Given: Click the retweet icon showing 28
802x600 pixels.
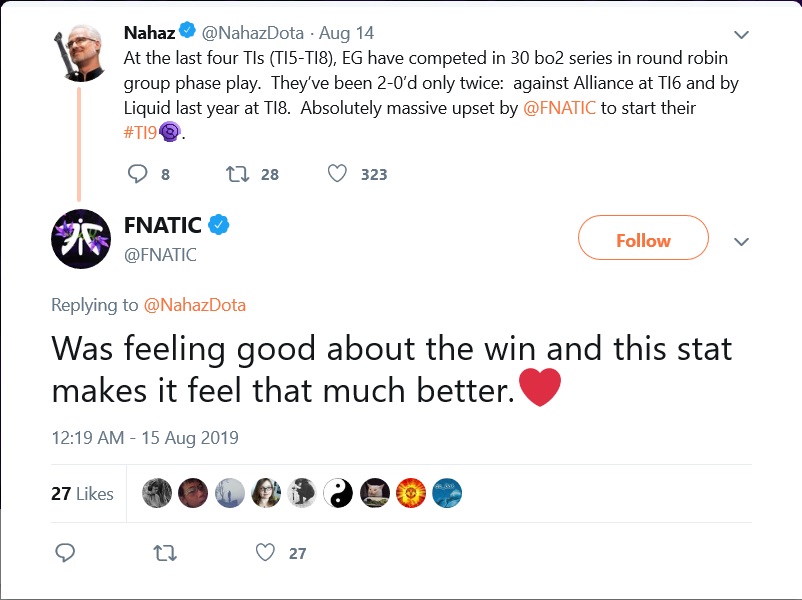Looking at the screenshot, I should click(x=237, y=173).
